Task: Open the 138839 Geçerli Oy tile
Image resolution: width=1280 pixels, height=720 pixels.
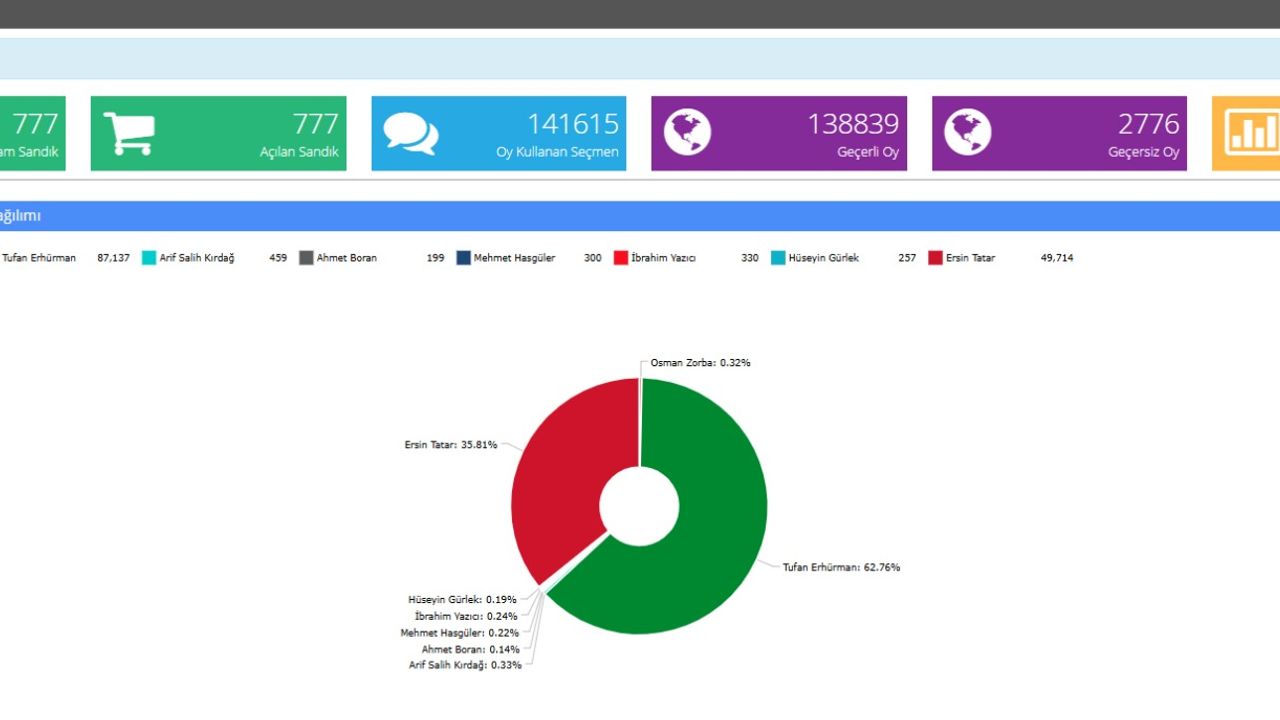Action: [778, 133]
